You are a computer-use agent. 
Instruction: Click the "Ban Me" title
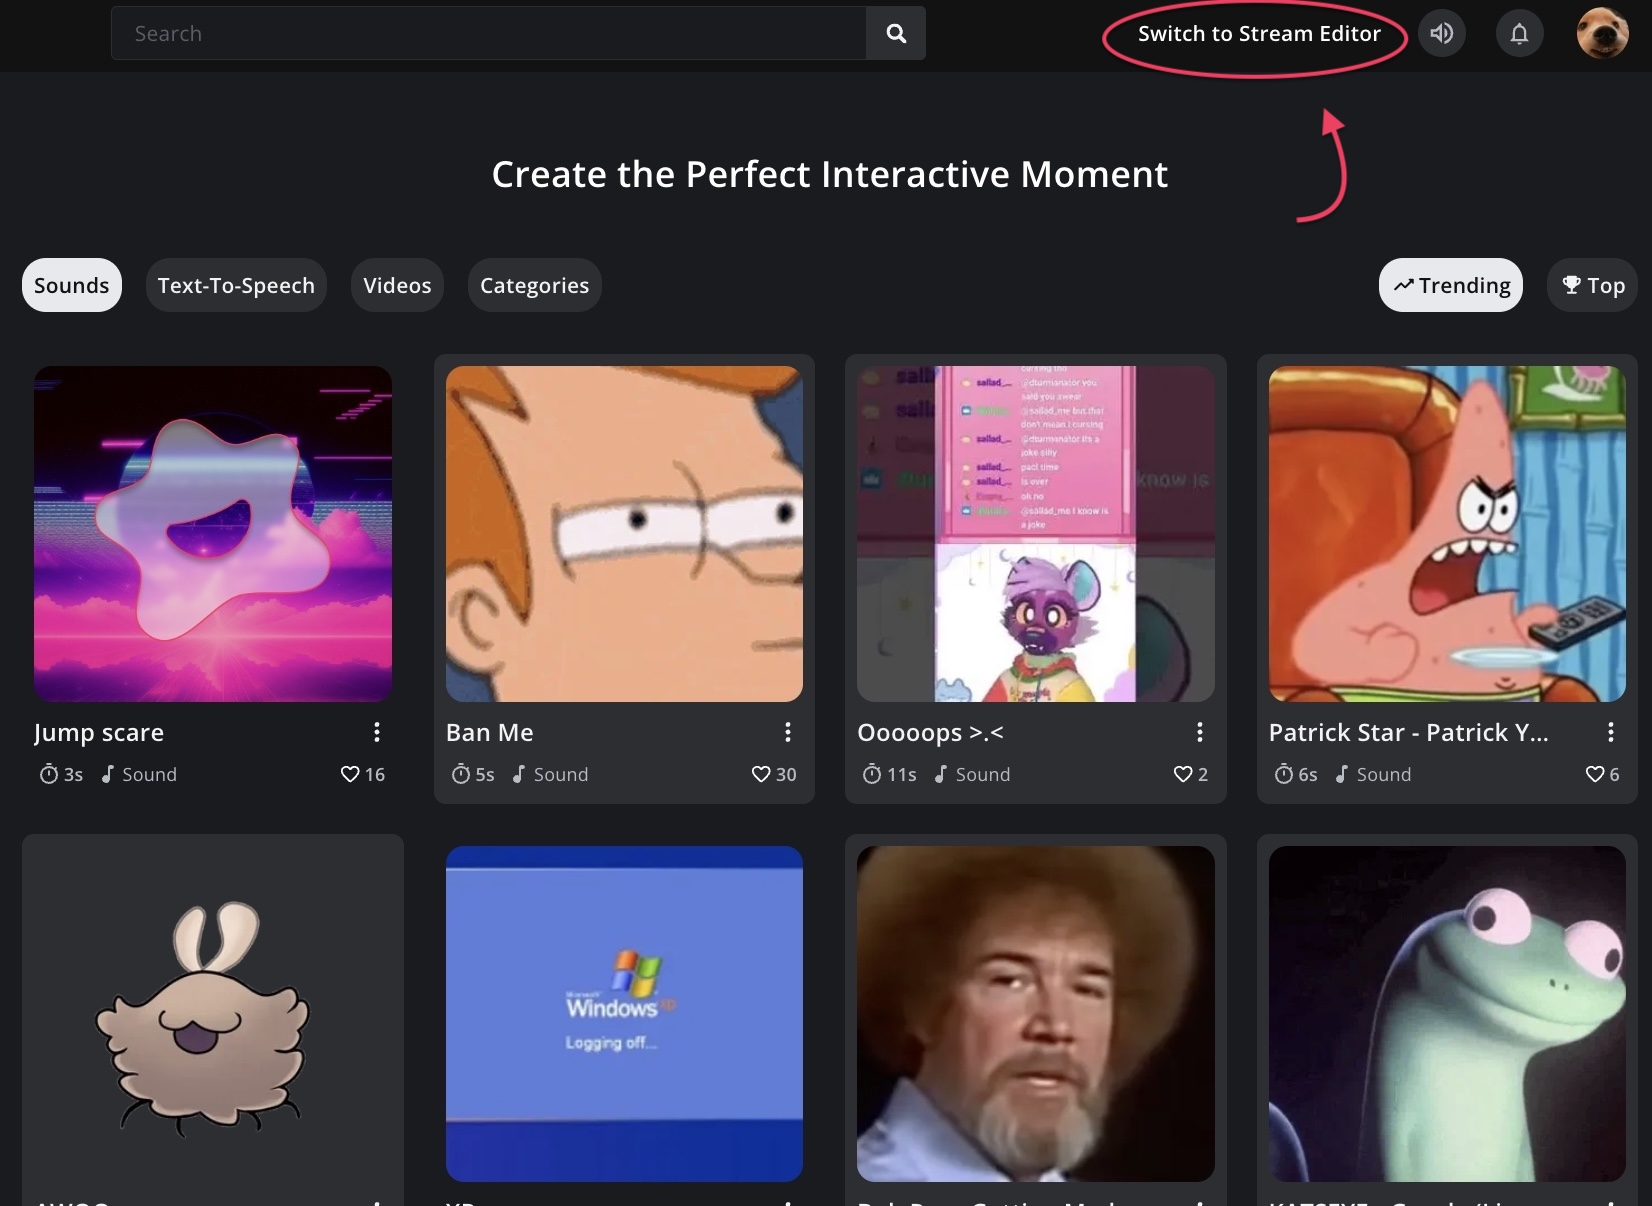[x=490, y=733]
